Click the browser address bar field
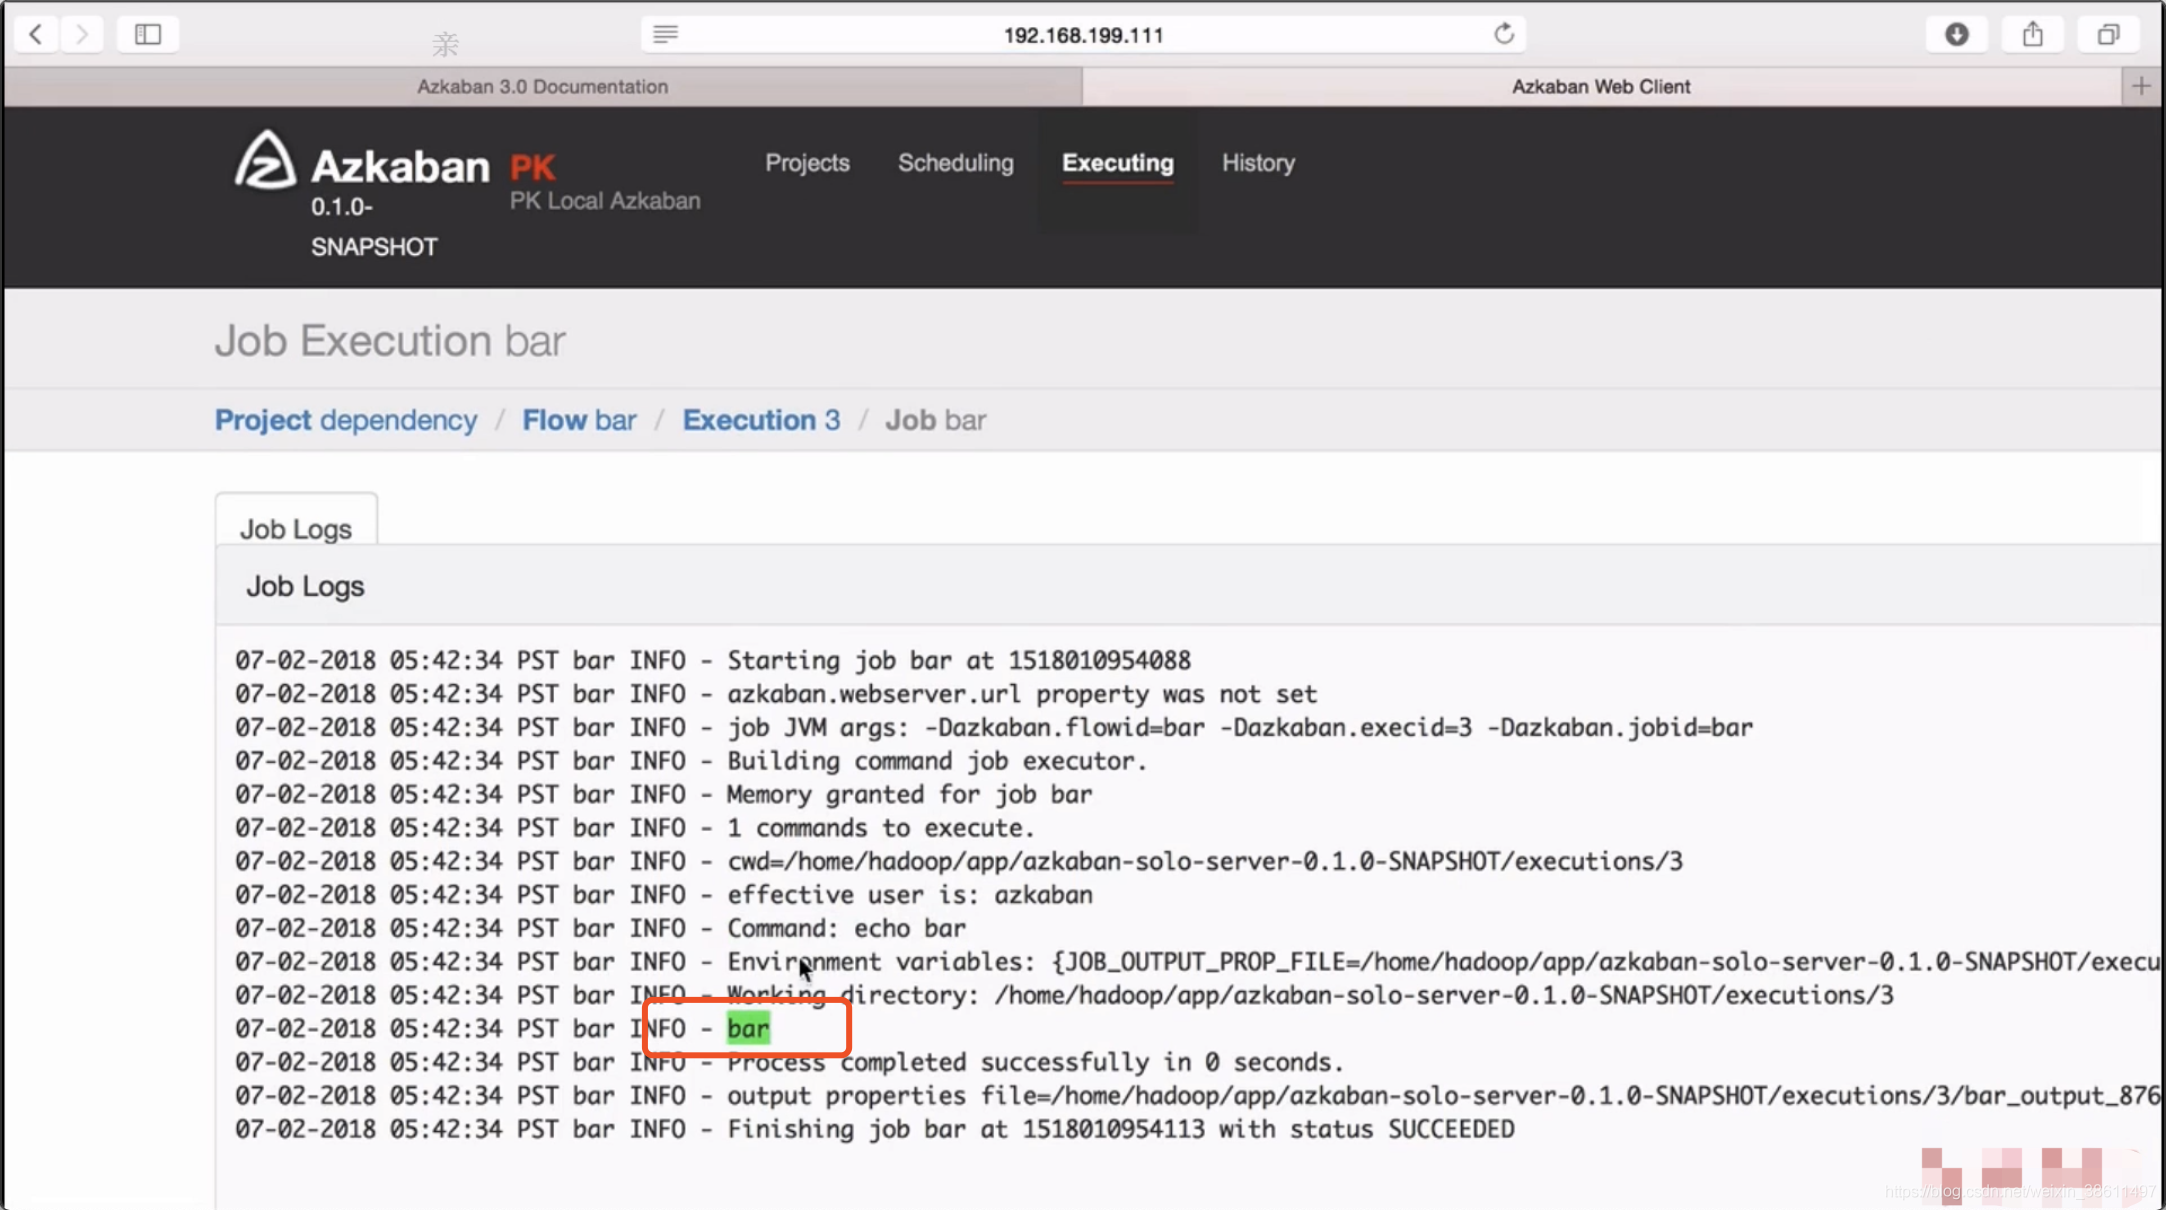Image resolution: width=2166 pixels, height=1210 pixels. (1083, 33)
